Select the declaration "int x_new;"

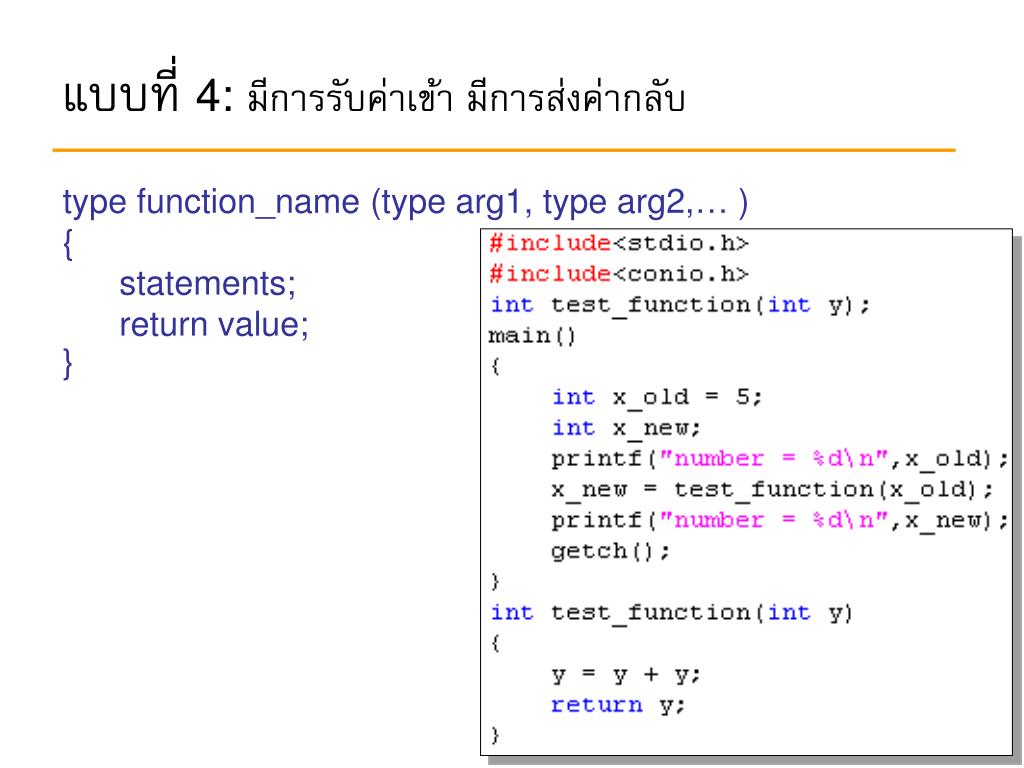click(x=626, y=428)
